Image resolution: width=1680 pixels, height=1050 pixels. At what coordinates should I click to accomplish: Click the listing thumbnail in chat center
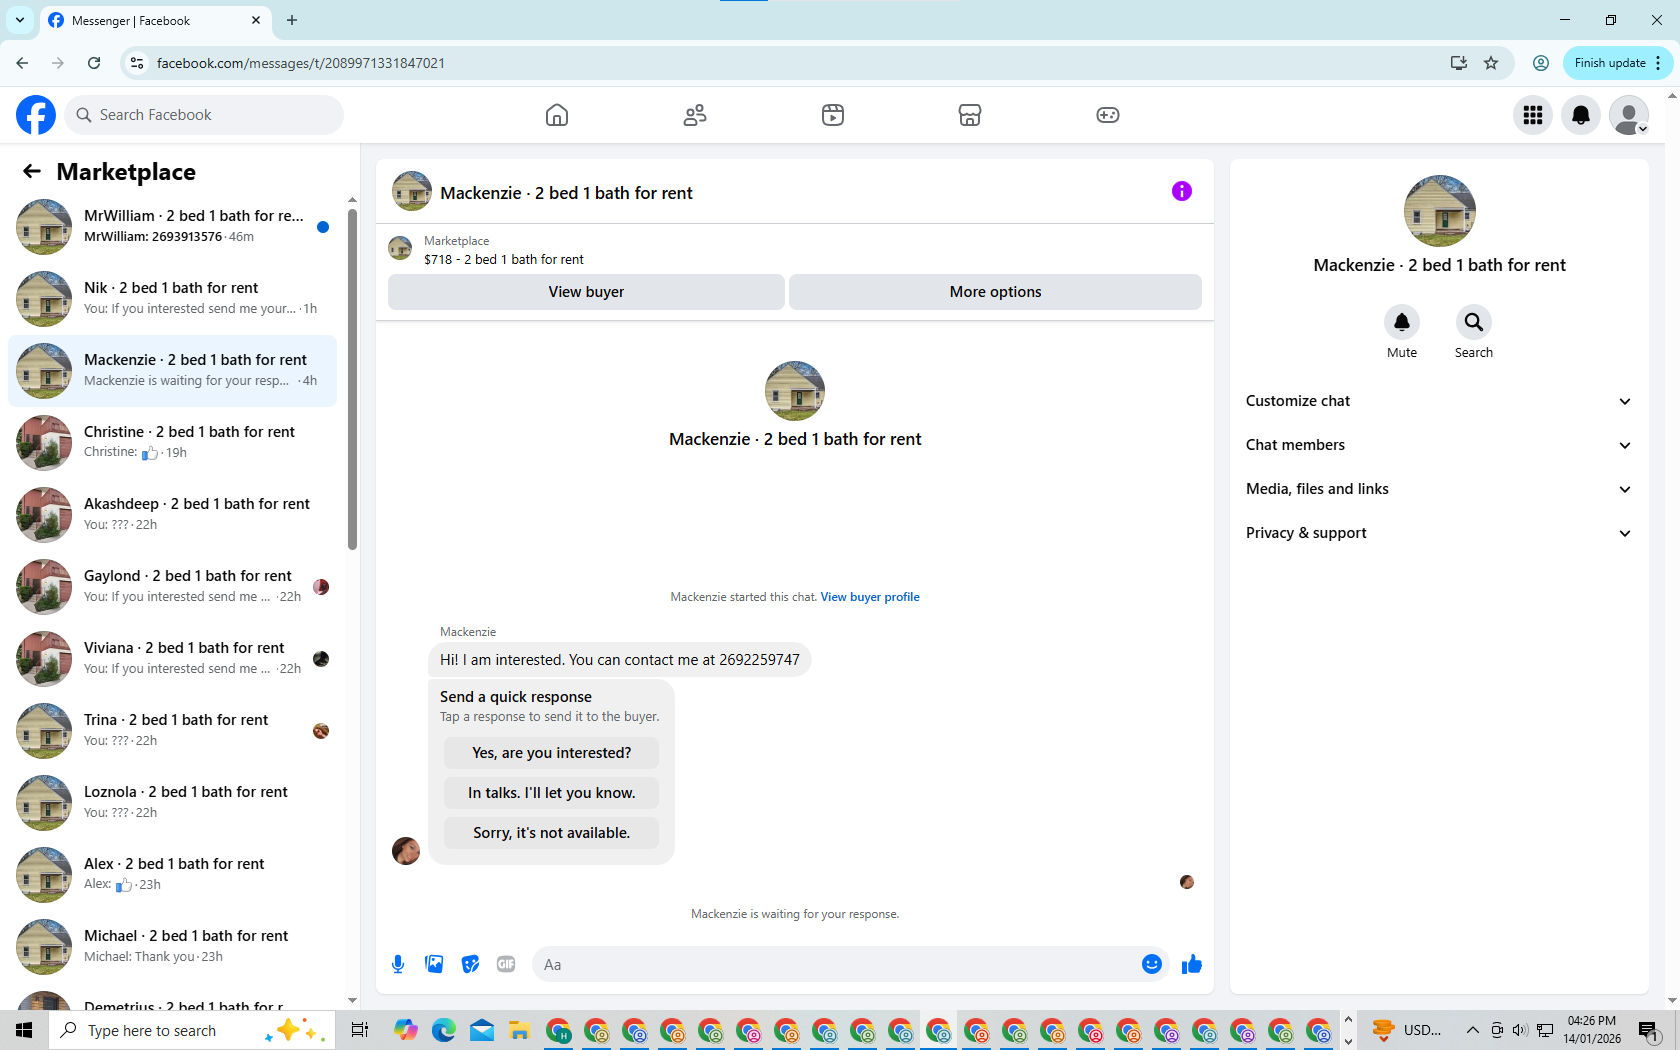795,391
